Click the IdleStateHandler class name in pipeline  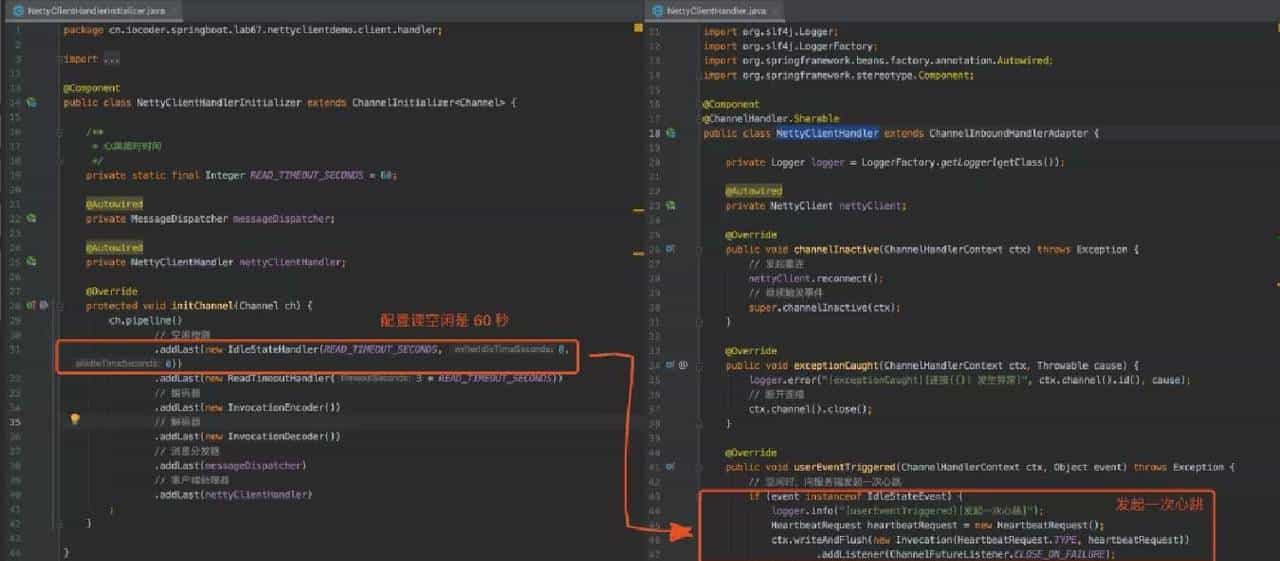coord(273,349)
